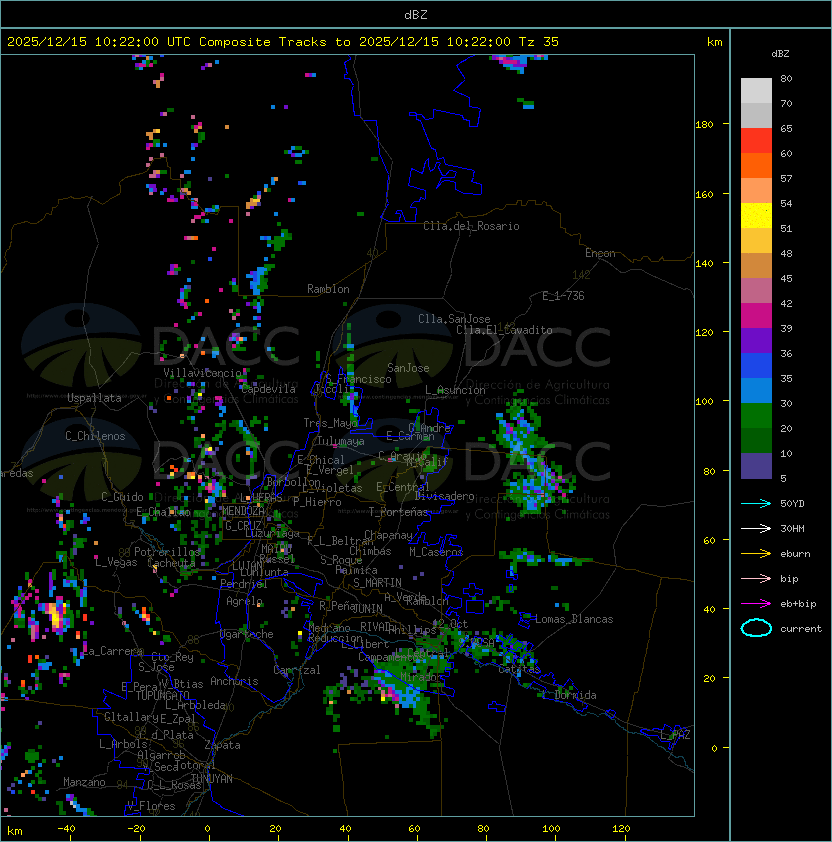Viewport: 832px width, 842px height.
Task: Click the 'L_PAZ' label
Action: (676, 736)
